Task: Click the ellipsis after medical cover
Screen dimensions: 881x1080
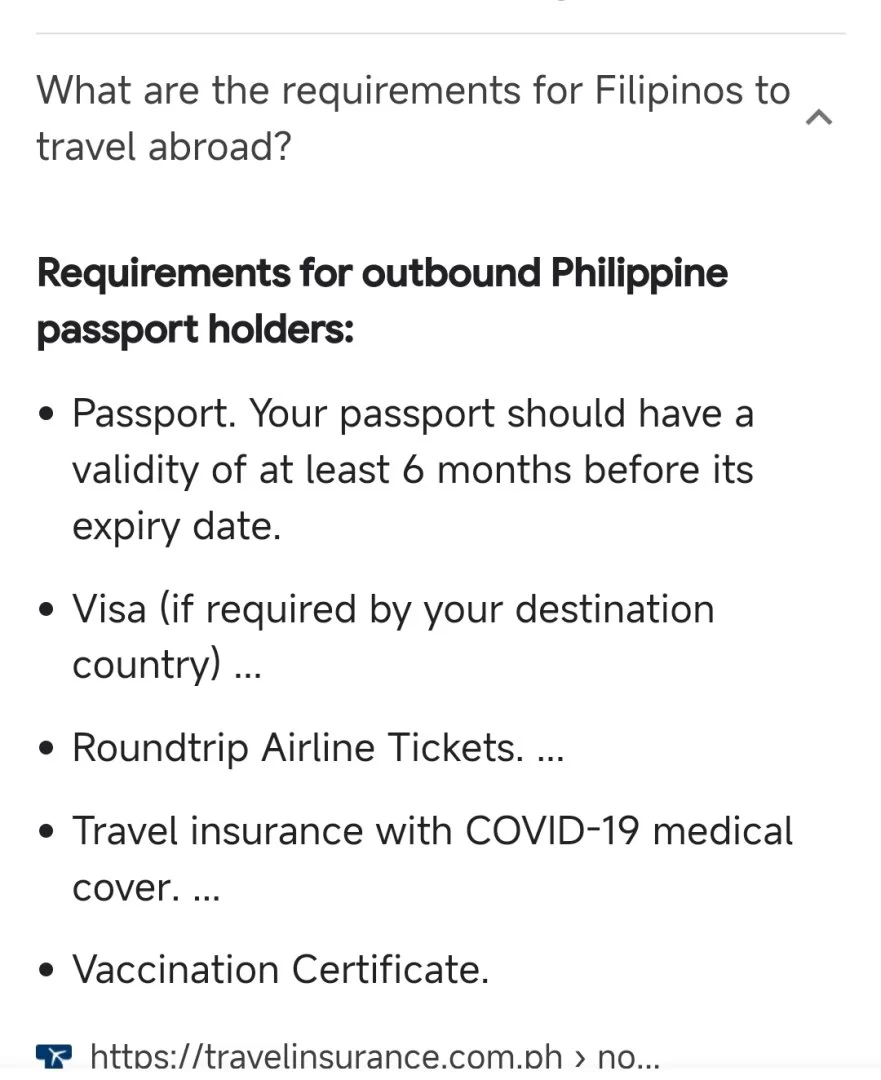Action: tap(205, 889)
